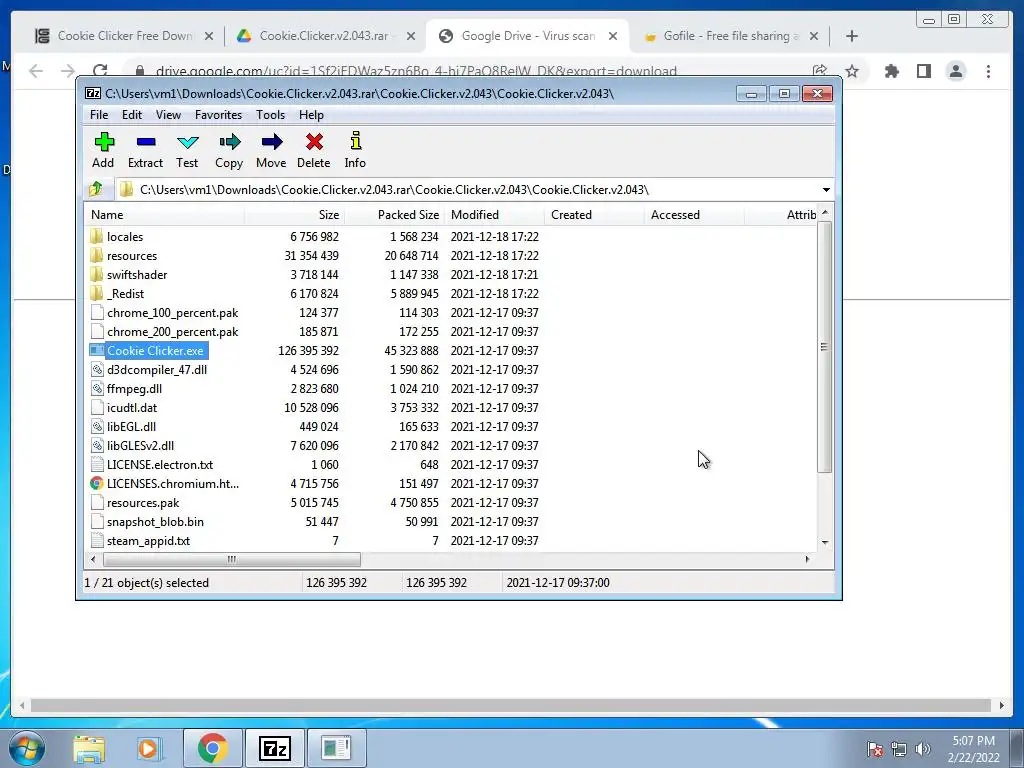Click the file list horizontal scrollbar thumb
The width and height of the screenshot is (1024, 768).
coord(232,559)
